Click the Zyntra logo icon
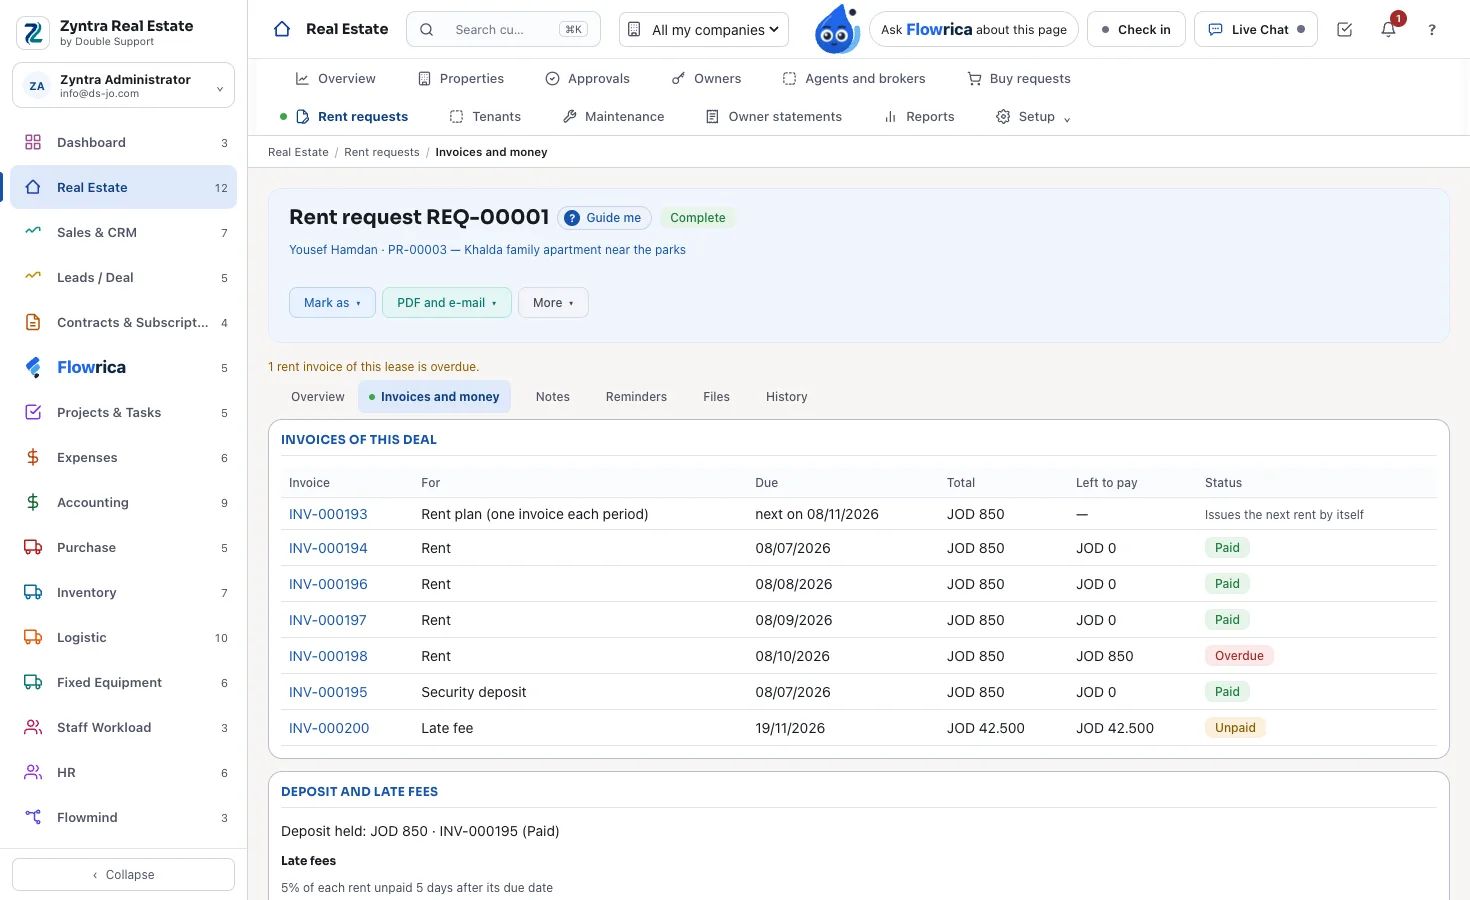The height and width of the screenshot is (900, 1470). pos(33,33)
